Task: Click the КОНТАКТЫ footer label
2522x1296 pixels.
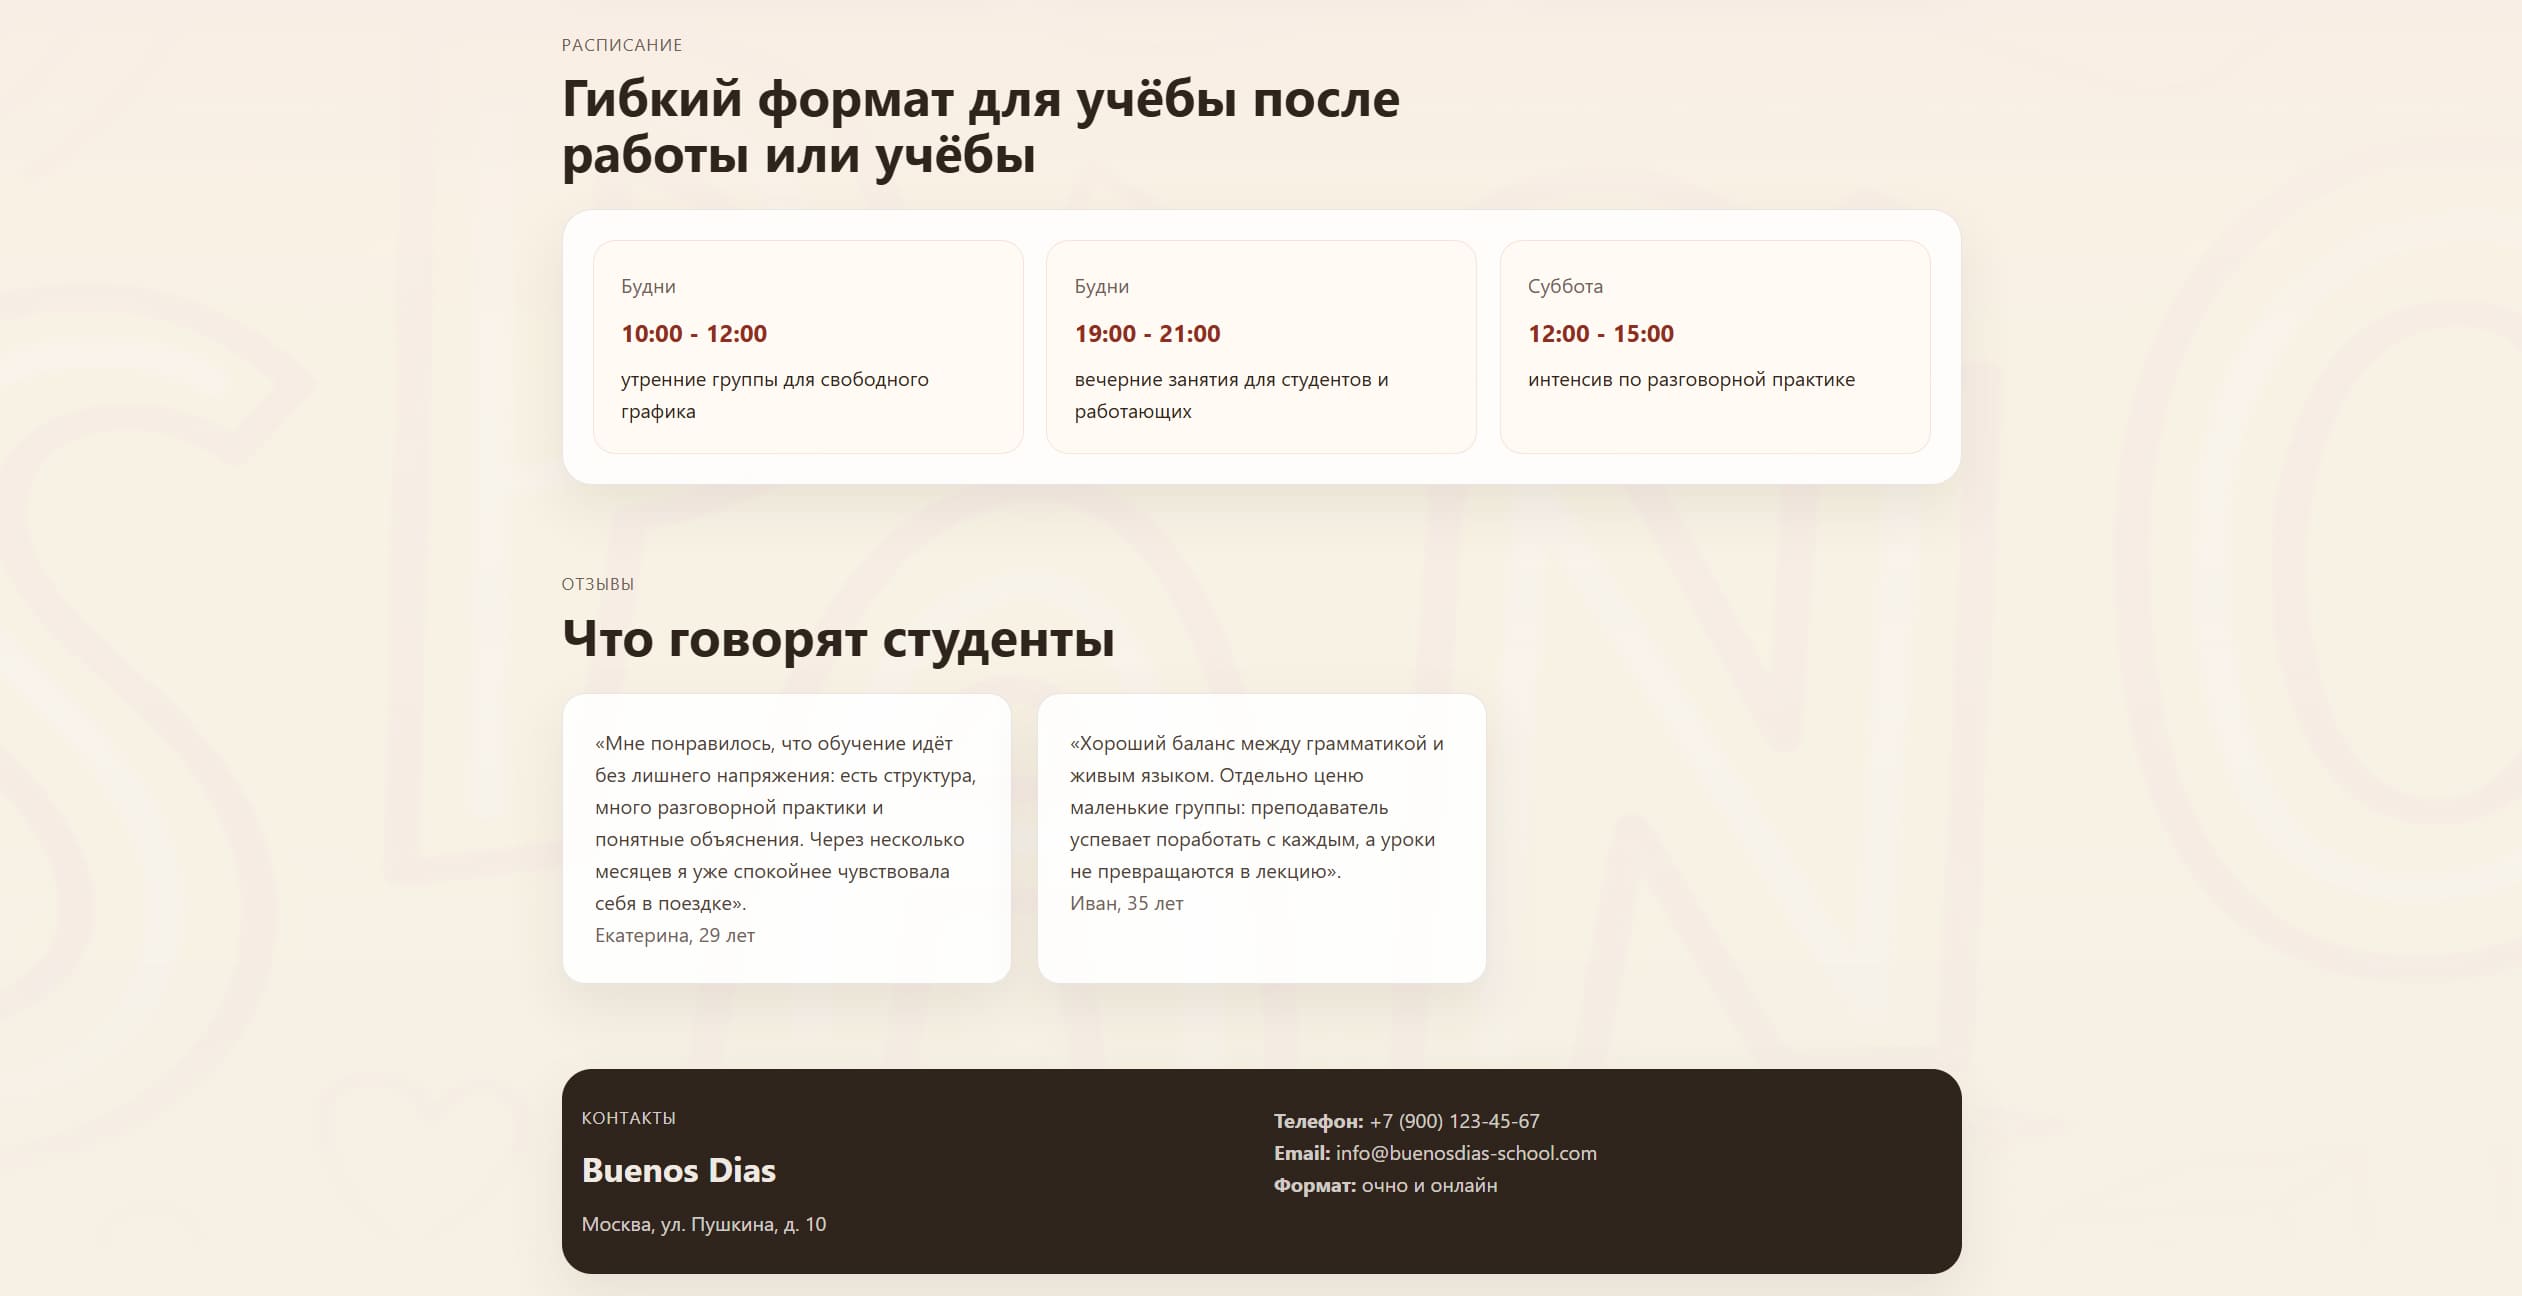Action: click(x=628, y=1118)
